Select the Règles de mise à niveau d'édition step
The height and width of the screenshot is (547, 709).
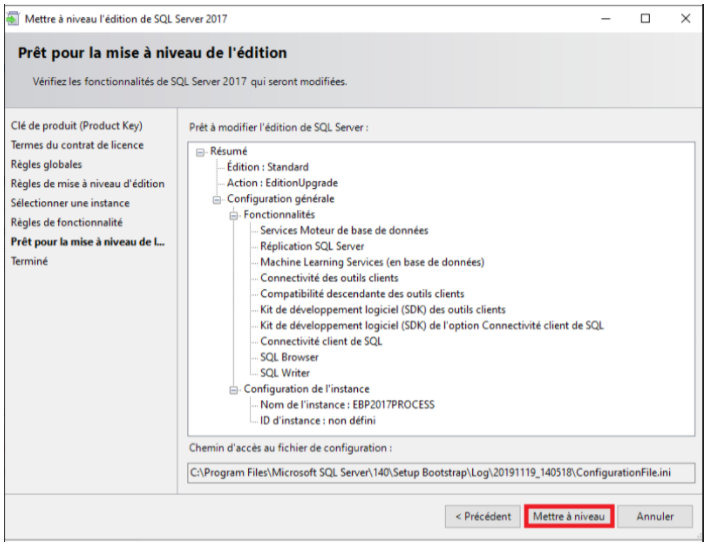coord(88,184)
